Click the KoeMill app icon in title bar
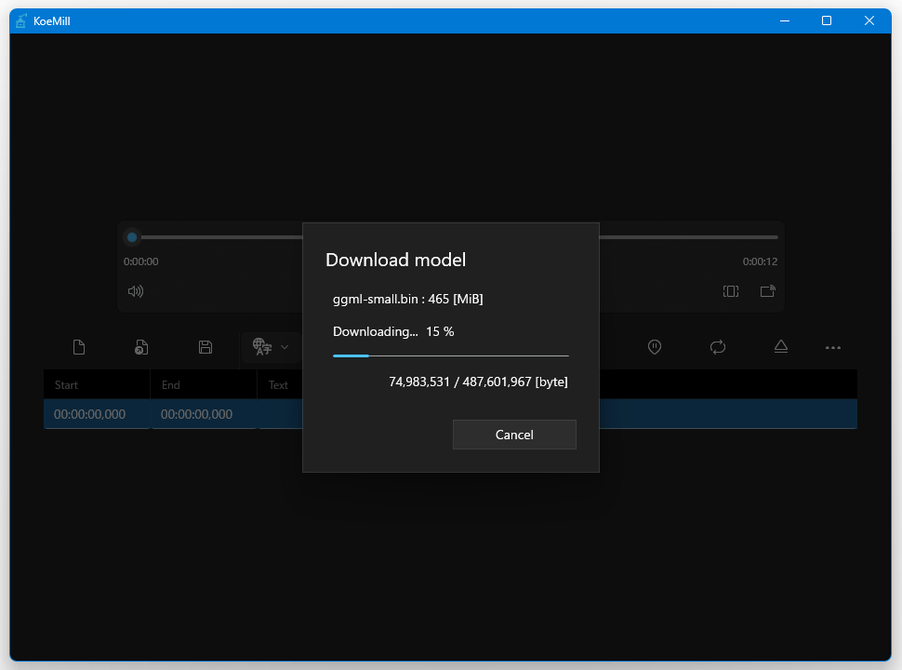The width and height of the screenshot is (902, 670). pyautogui.click(x=20, y=21)
